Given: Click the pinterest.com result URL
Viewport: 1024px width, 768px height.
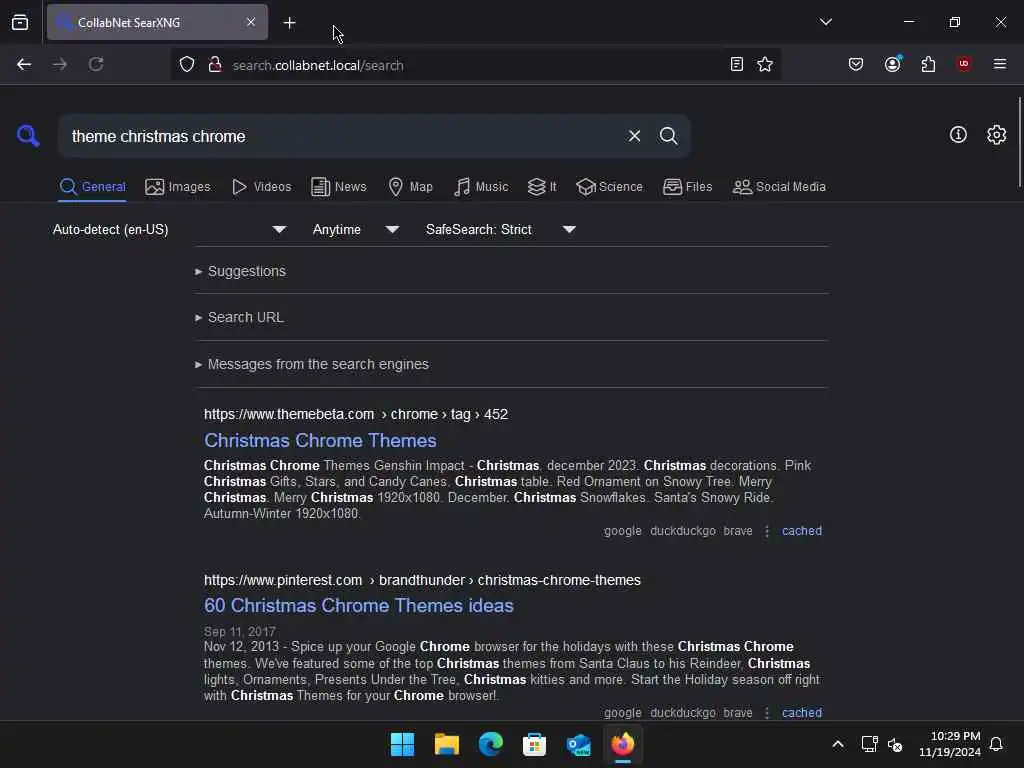Looking at the screenshot, I should pyautogui.click(x=422, y=580).
